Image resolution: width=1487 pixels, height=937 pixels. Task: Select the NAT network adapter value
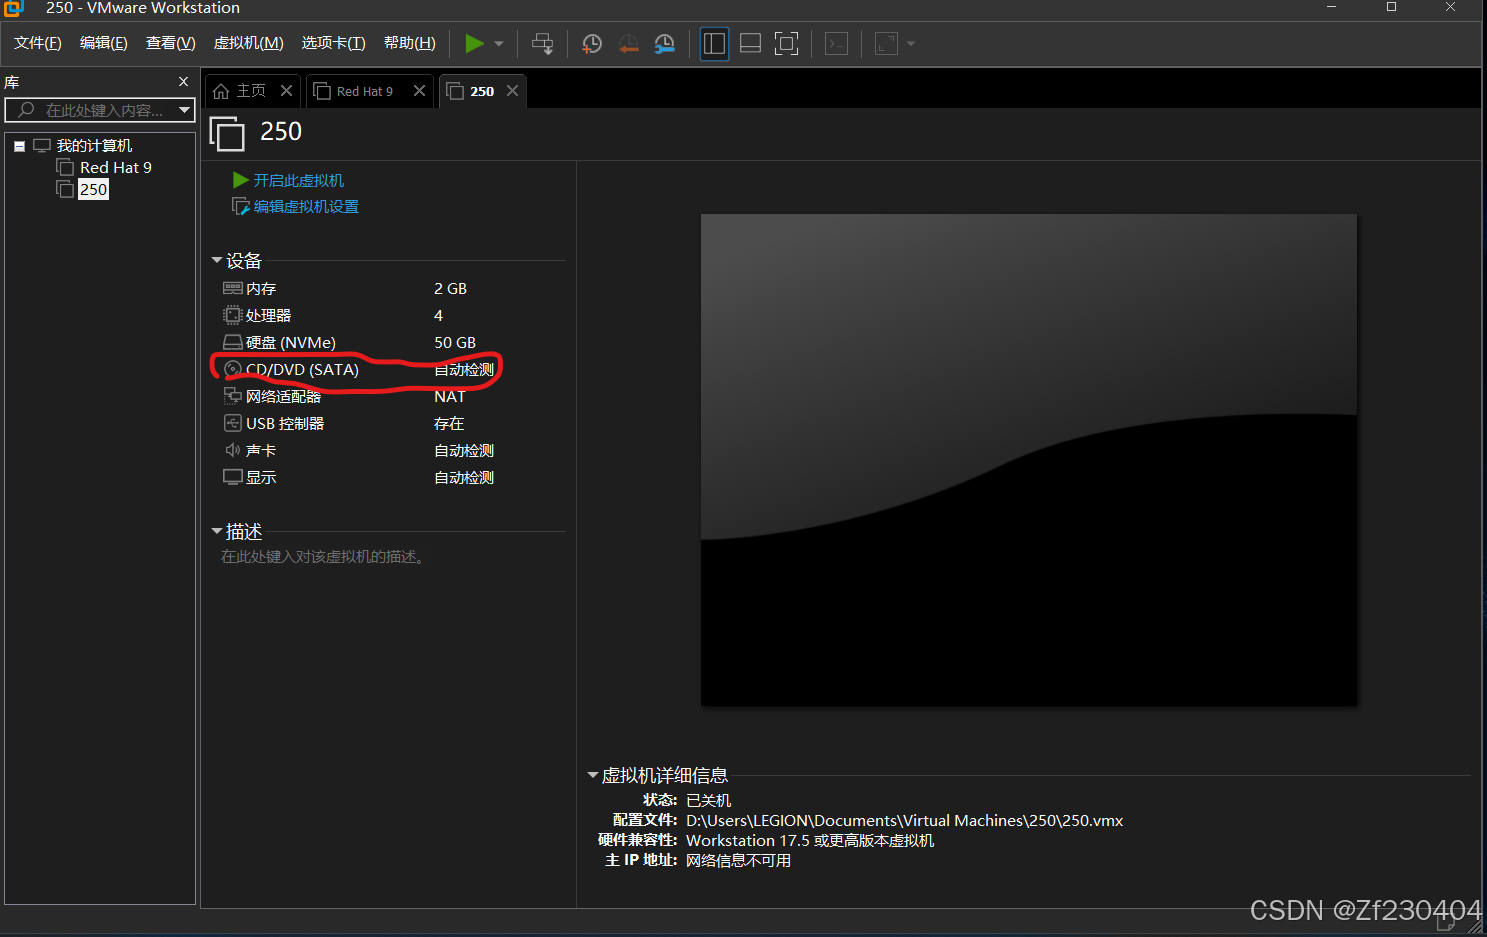(x=449, y=396)
